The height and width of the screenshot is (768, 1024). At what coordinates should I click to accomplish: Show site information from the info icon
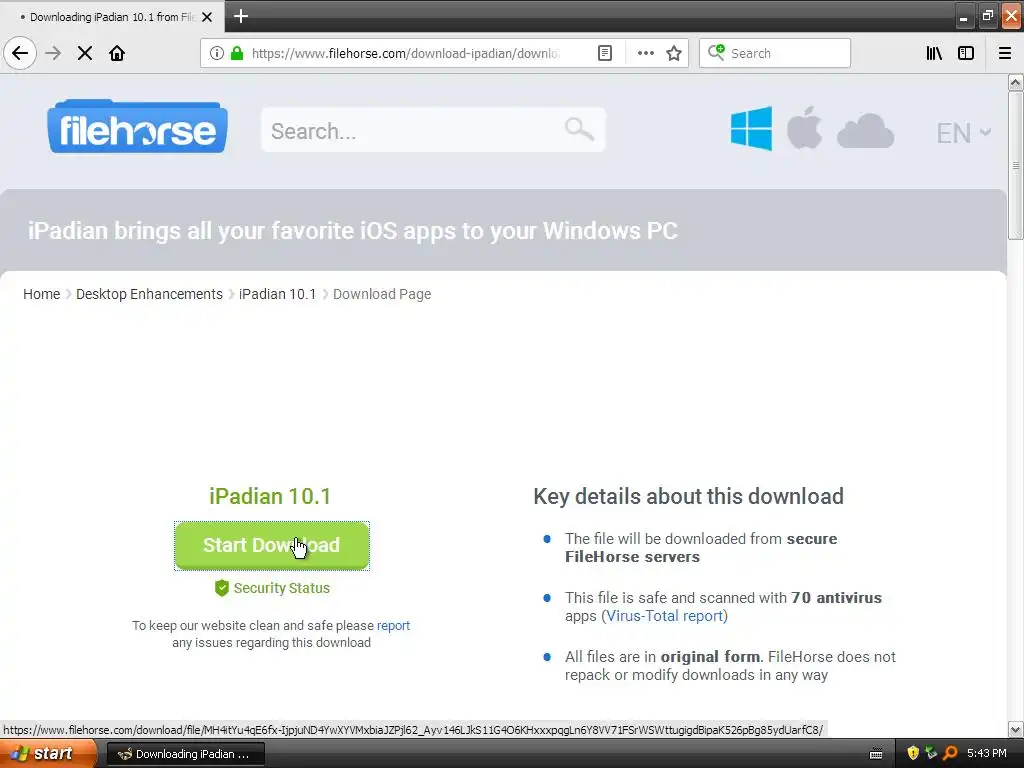coord(217,53)
